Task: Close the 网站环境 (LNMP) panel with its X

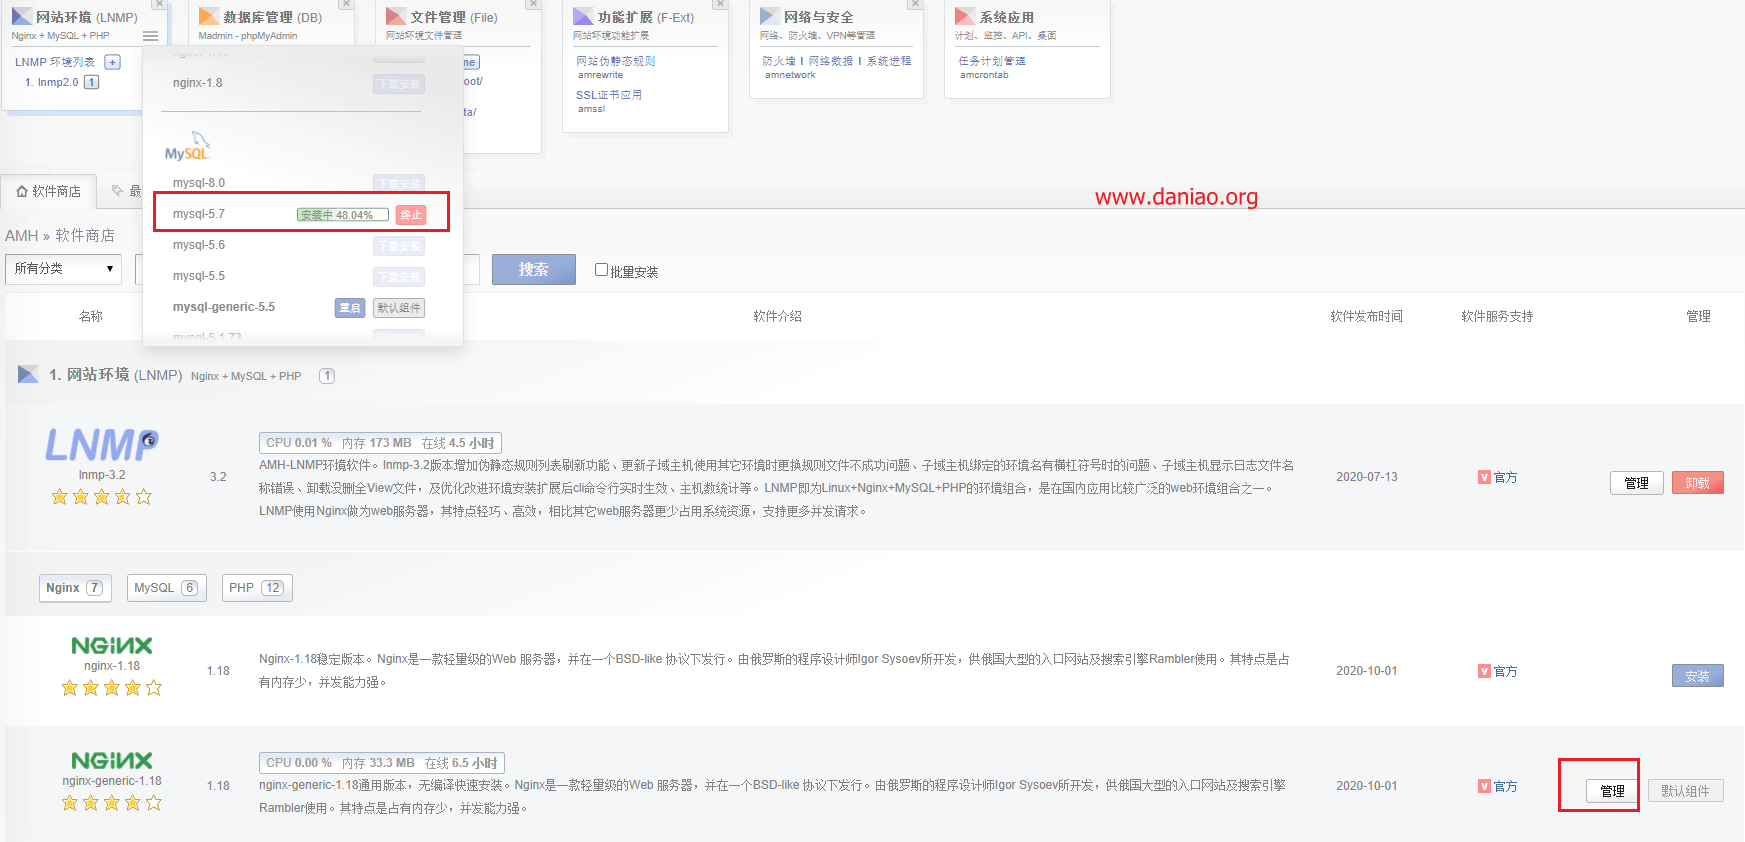Action: pos(159,4)
